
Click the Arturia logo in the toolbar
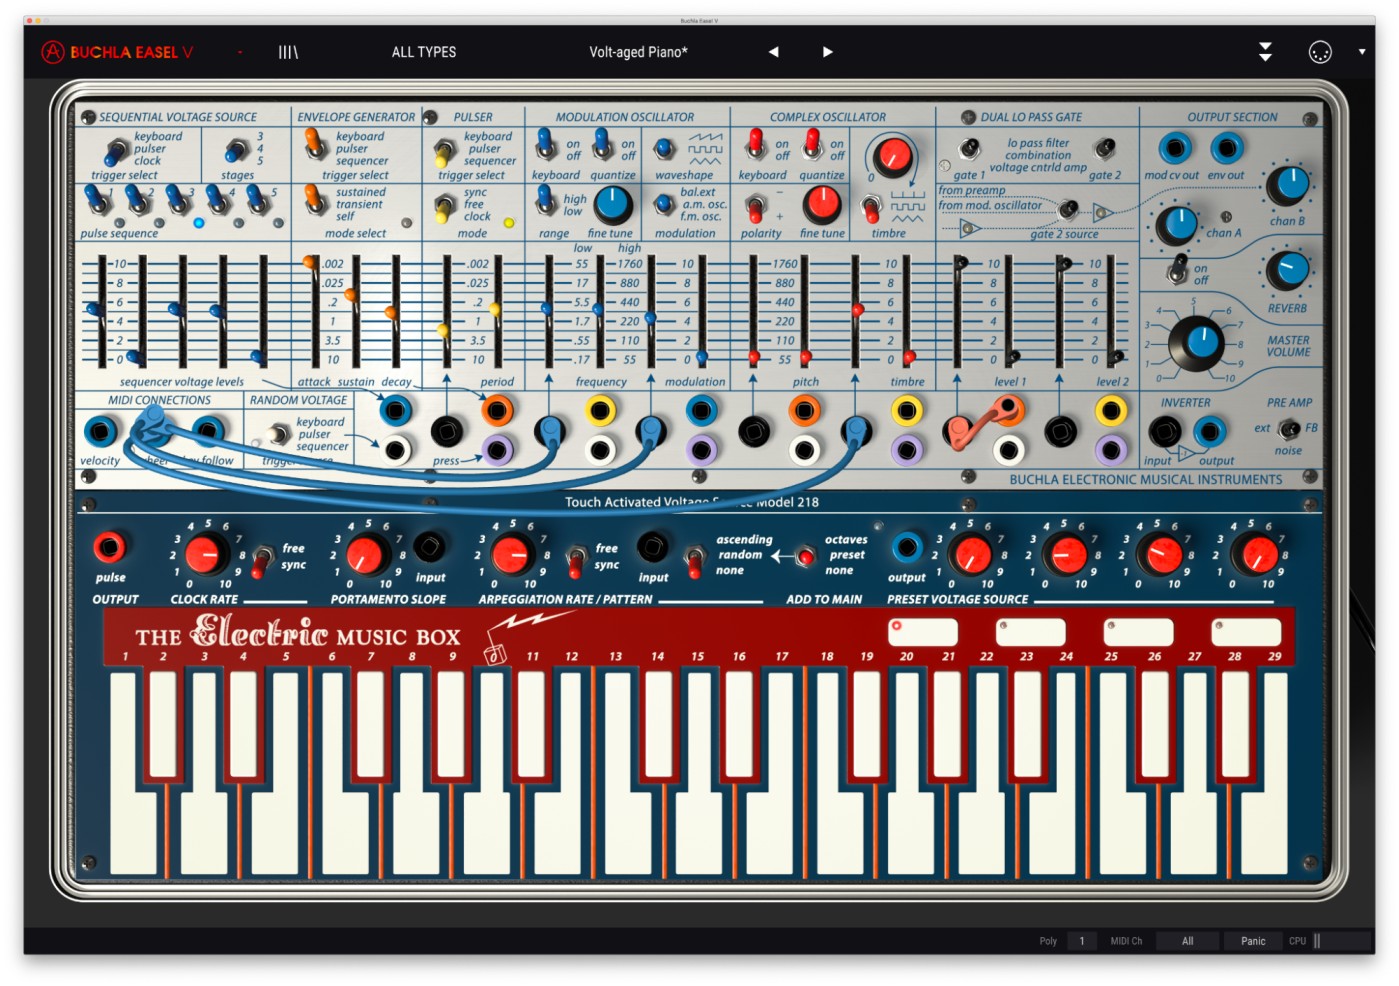52,51
